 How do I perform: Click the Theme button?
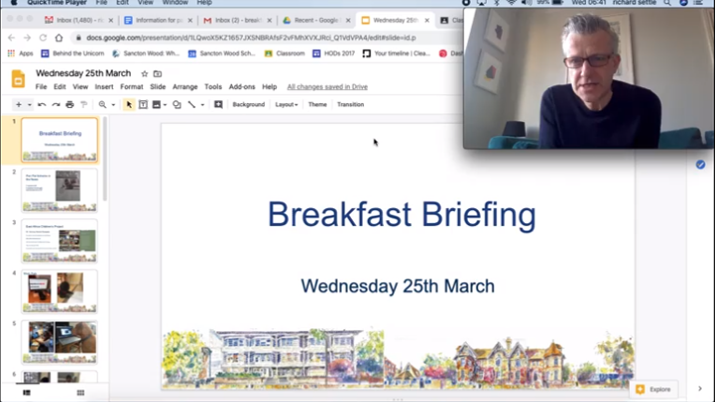click(x=317, y=104)
